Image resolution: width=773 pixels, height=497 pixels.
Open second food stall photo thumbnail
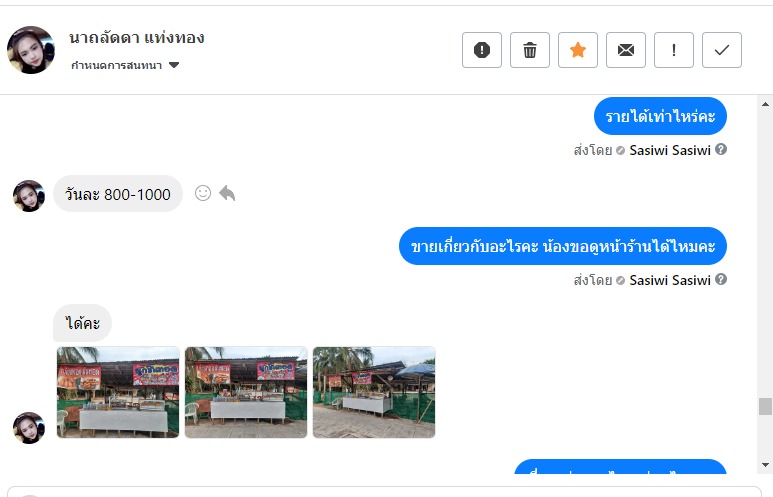[x=246, y=392]
